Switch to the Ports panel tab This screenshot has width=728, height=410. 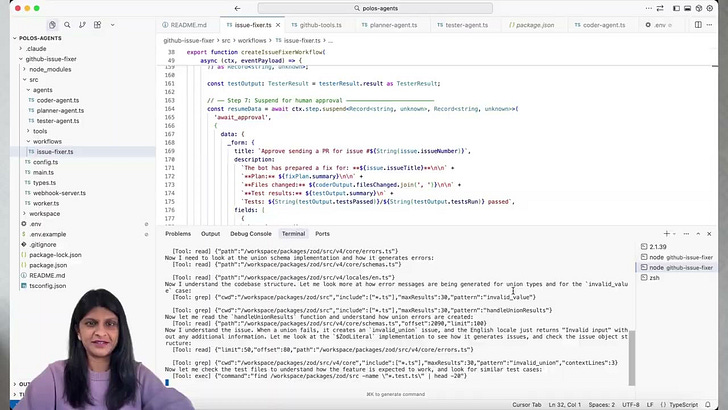tap(322, 234)
